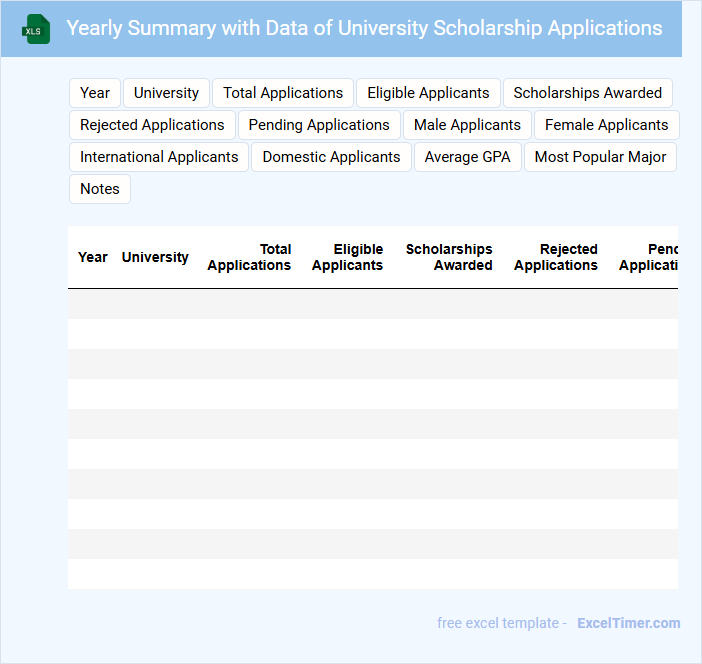The width and height of the screenshot is (702, 664).
Task: Select the University tag
Action: point(166,93)
